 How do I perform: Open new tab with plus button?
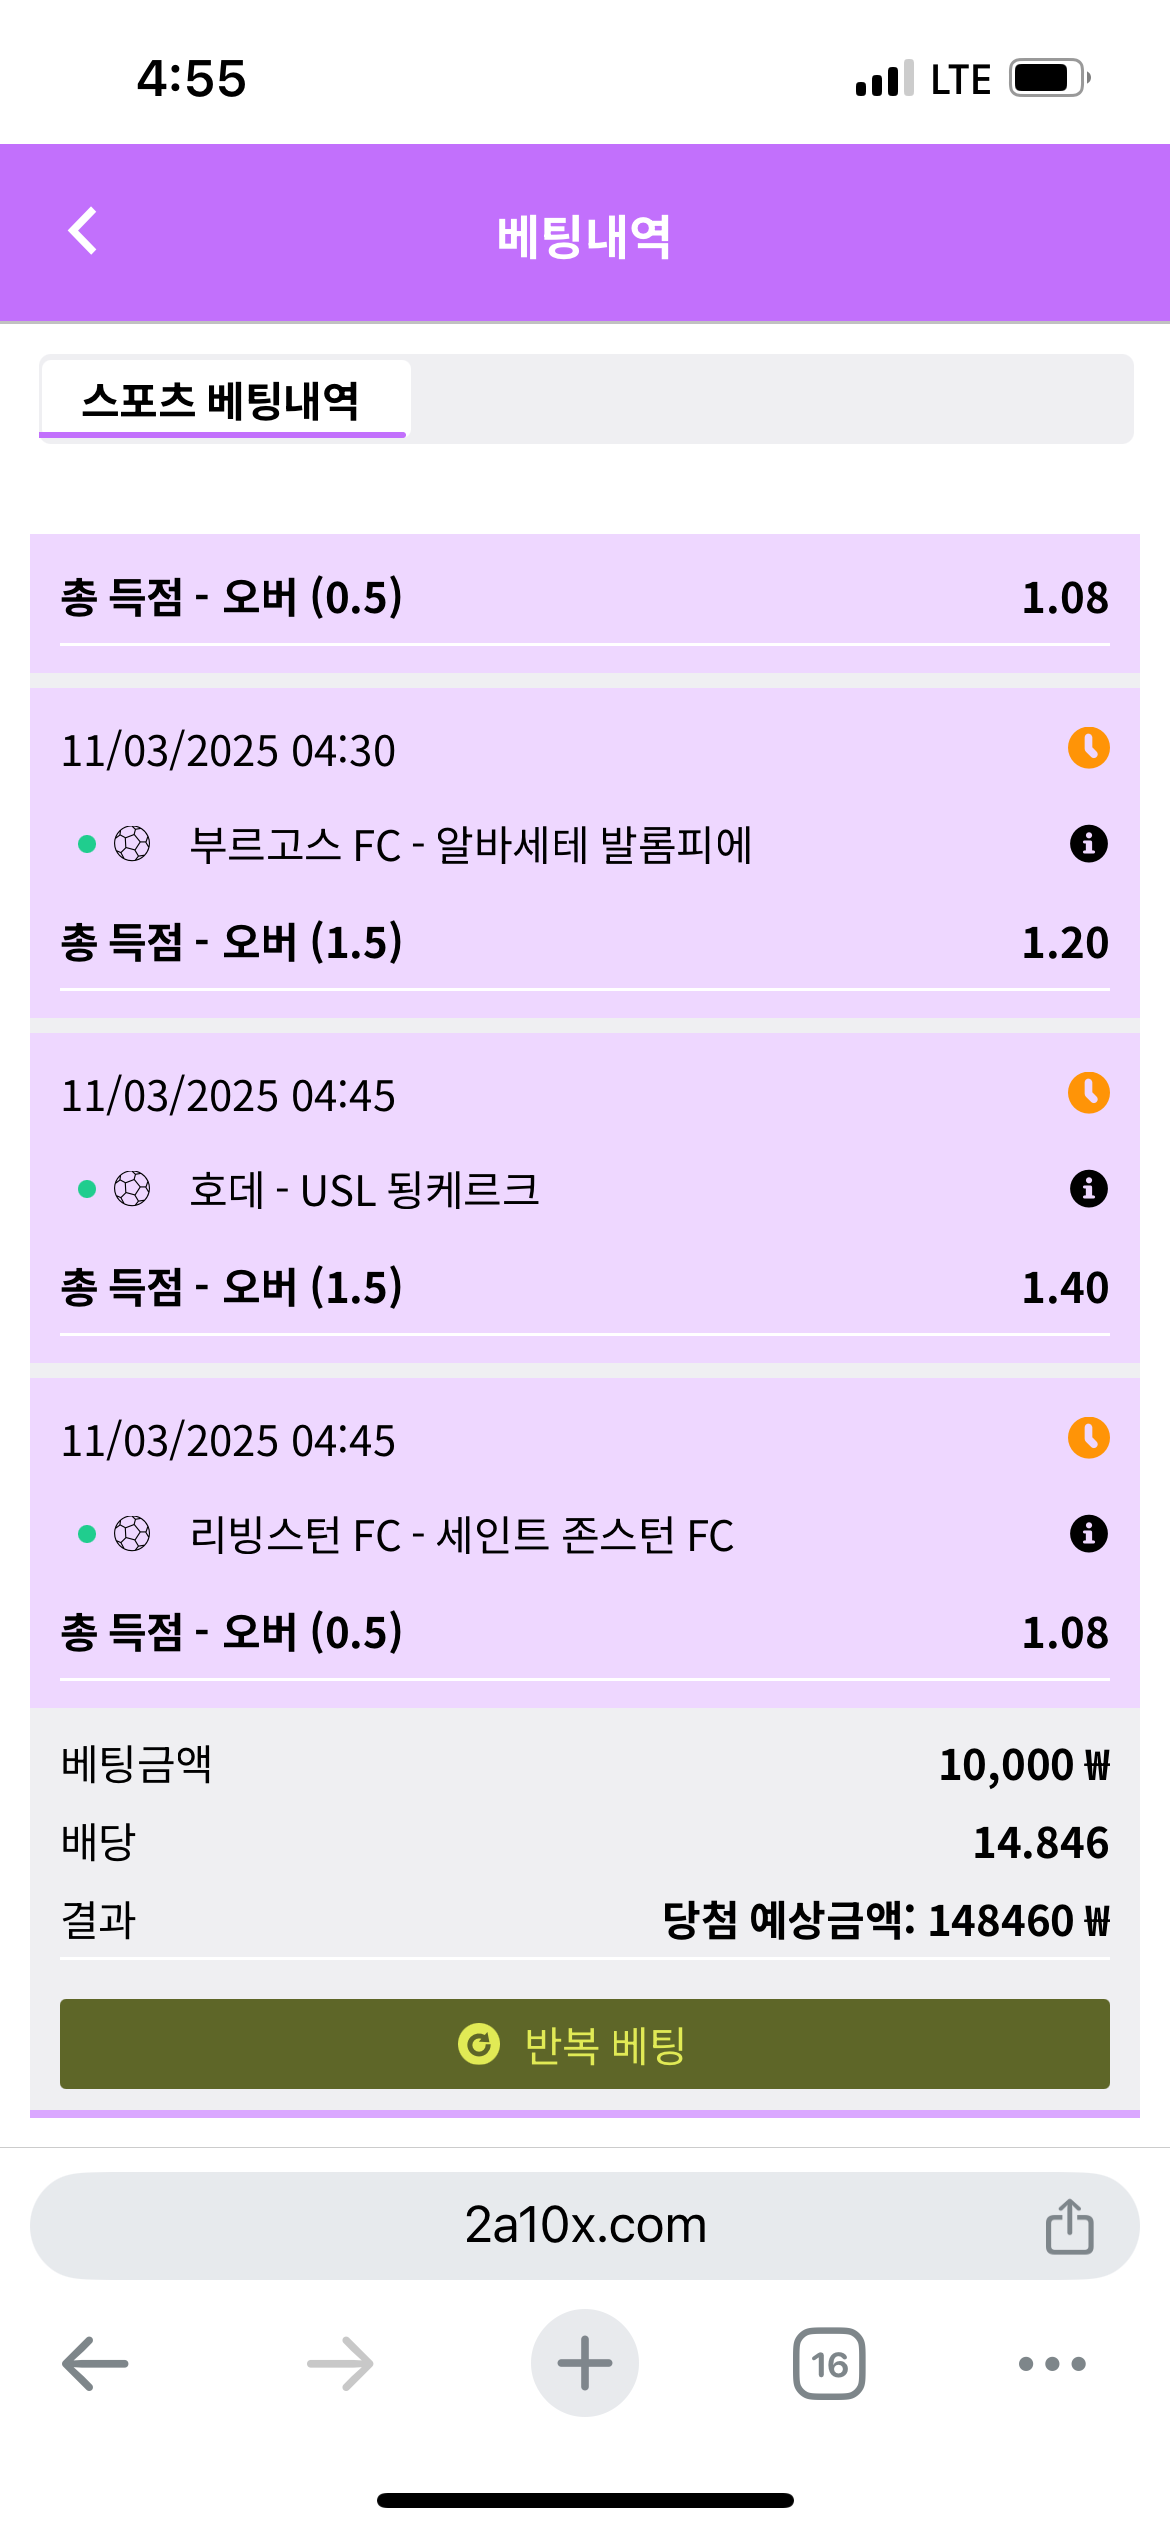(584, 2363)
